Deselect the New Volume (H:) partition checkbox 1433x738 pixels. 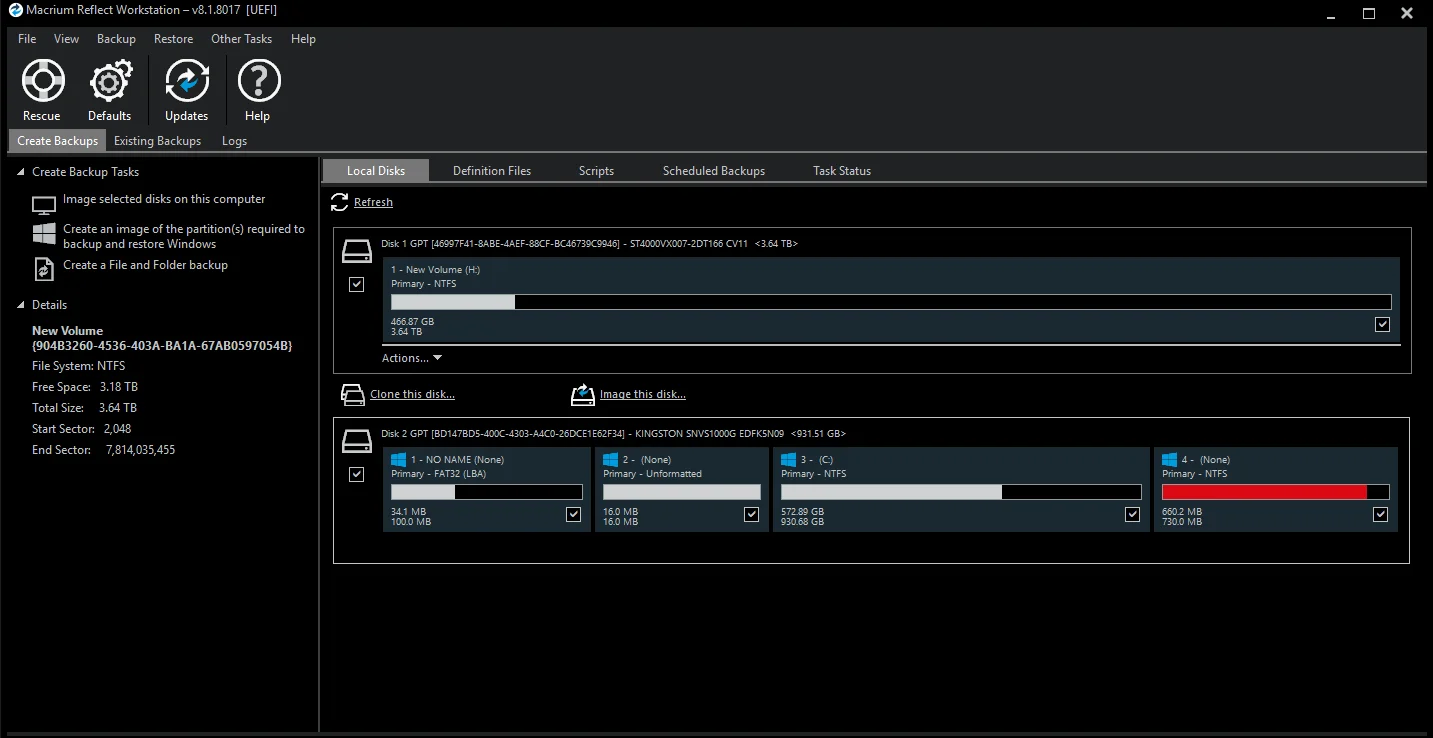(1382, 325)
